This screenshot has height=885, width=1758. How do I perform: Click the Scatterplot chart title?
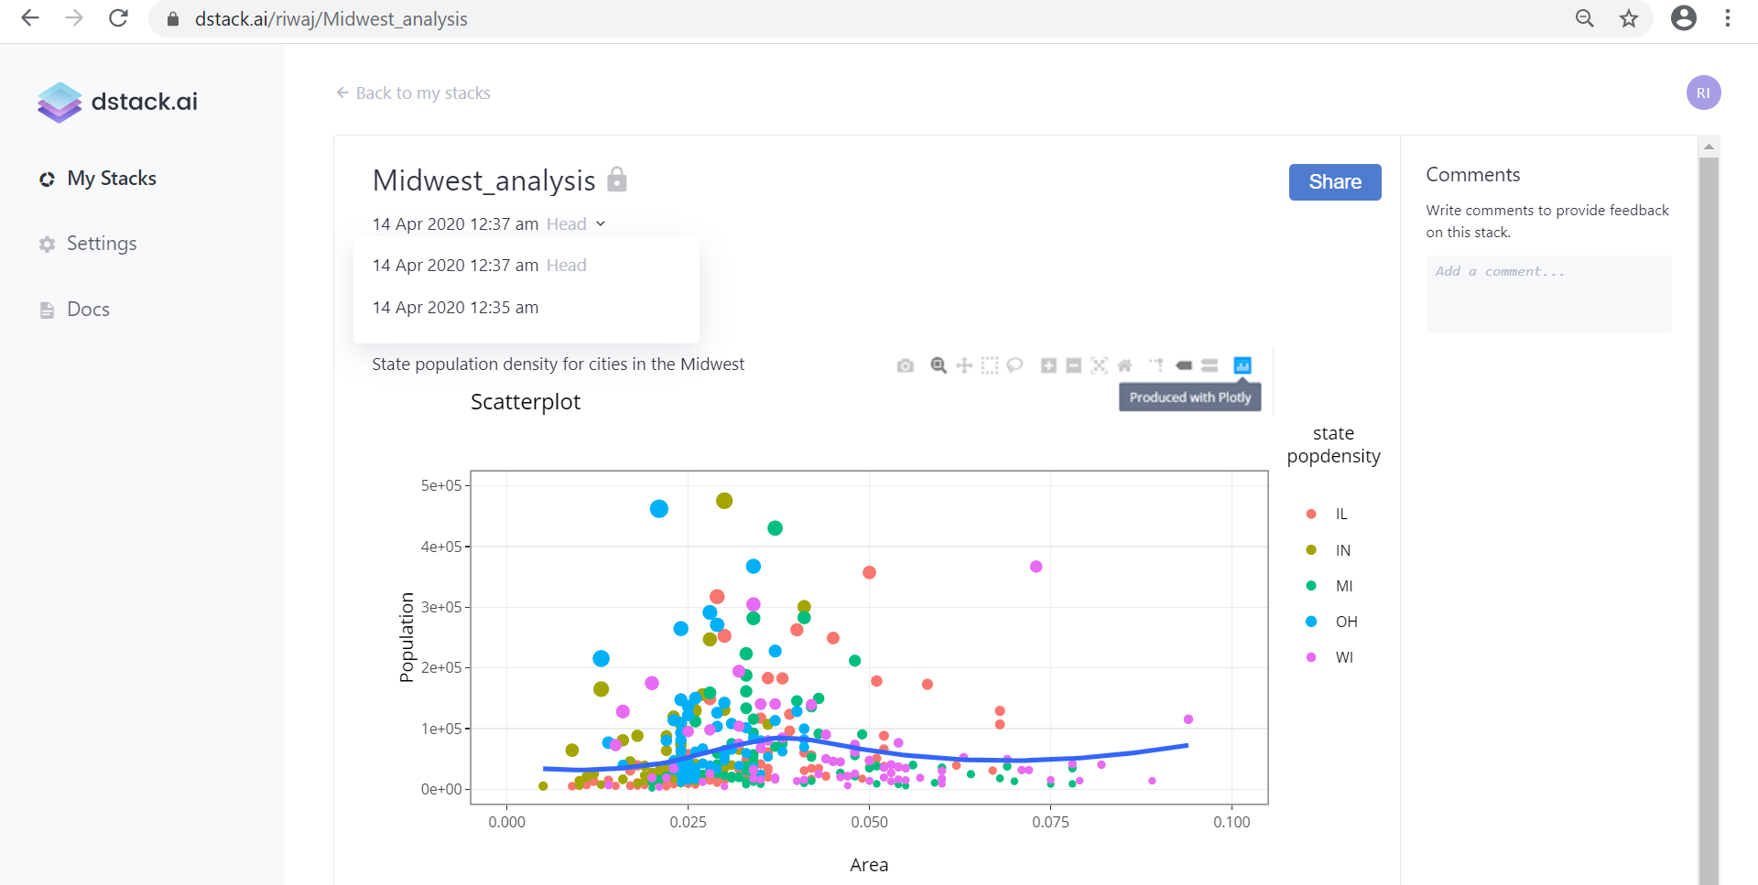coord(526,402)
